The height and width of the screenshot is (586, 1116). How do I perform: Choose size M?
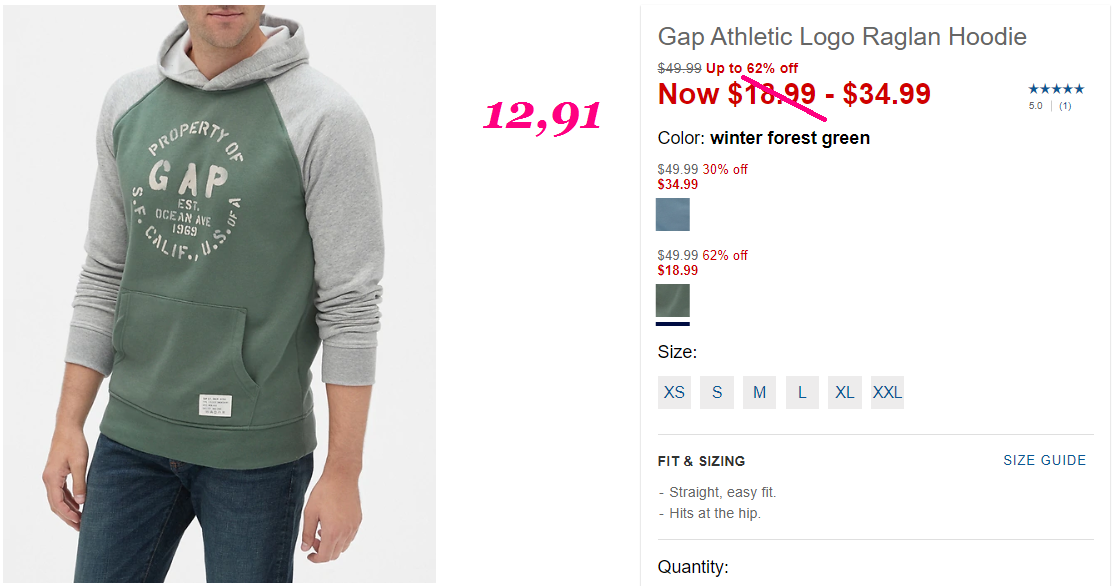pos(759,392)
